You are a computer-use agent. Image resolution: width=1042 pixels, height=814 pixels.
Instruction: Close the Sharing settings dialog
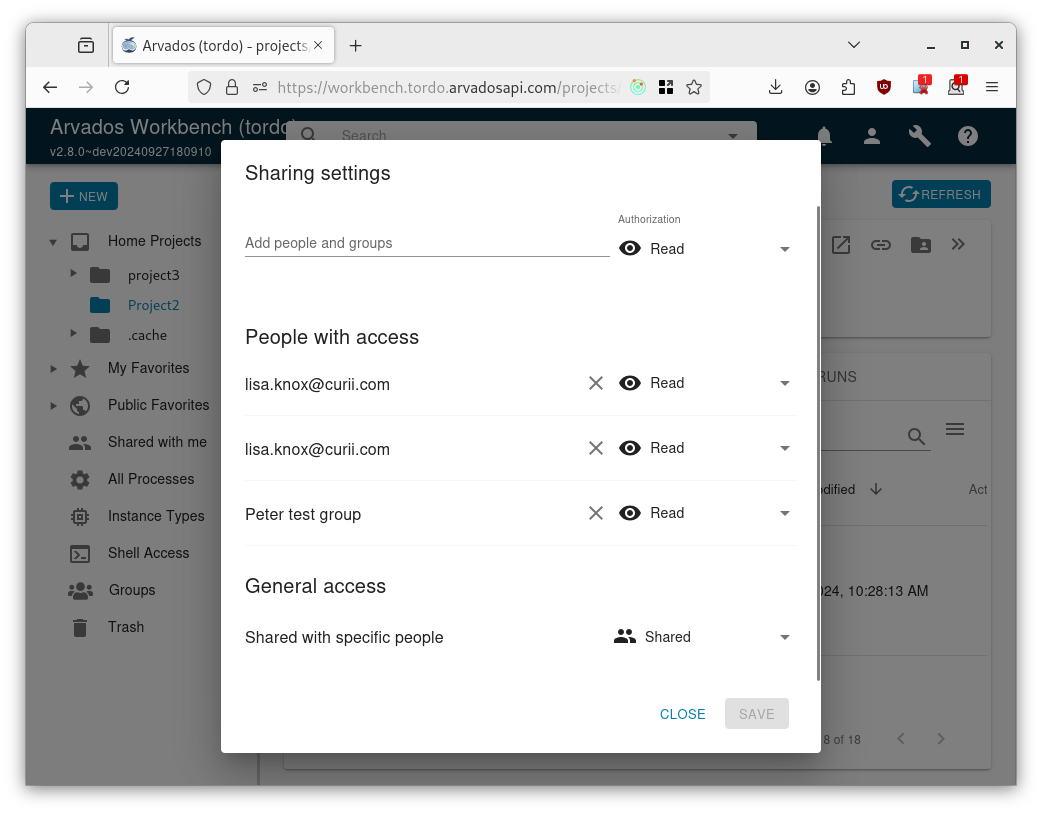point(682,714)
